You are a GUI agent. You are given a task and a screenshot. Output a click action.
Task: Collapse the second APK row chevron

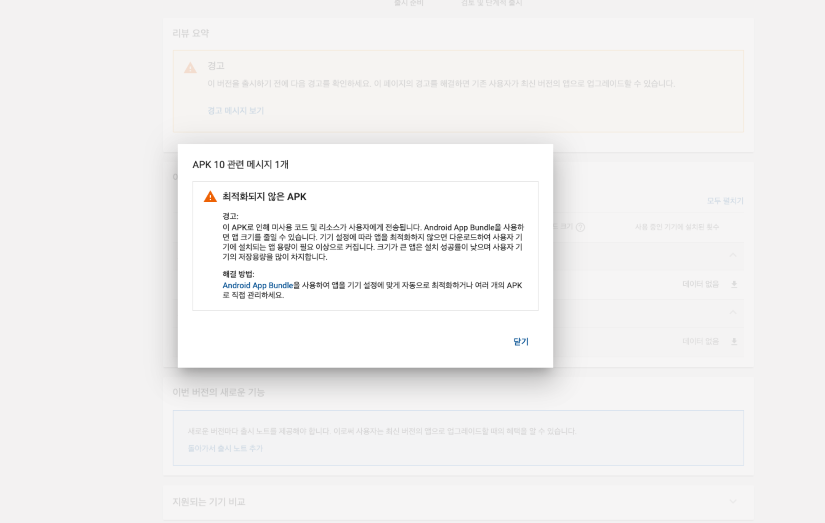point(733,313)
